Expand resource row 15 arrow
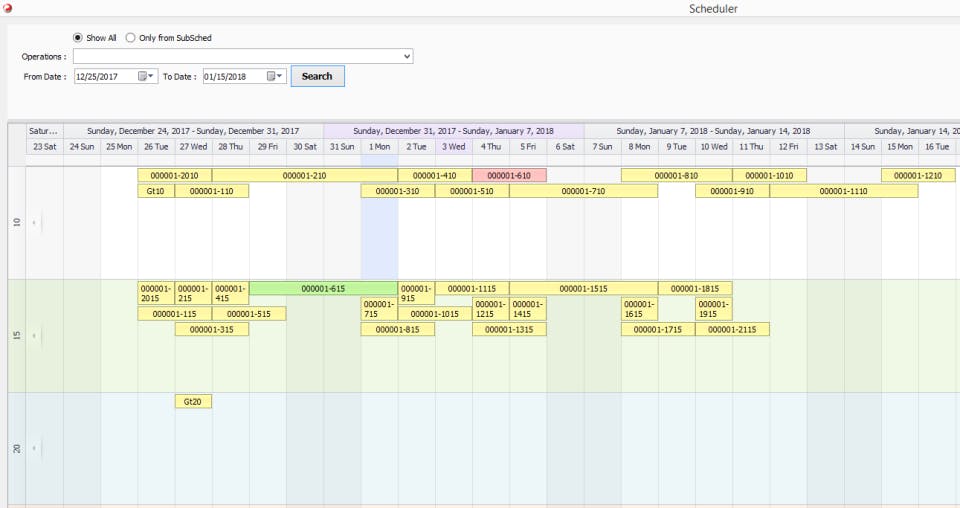Viewport: 960px width, 508px height. 34,335
